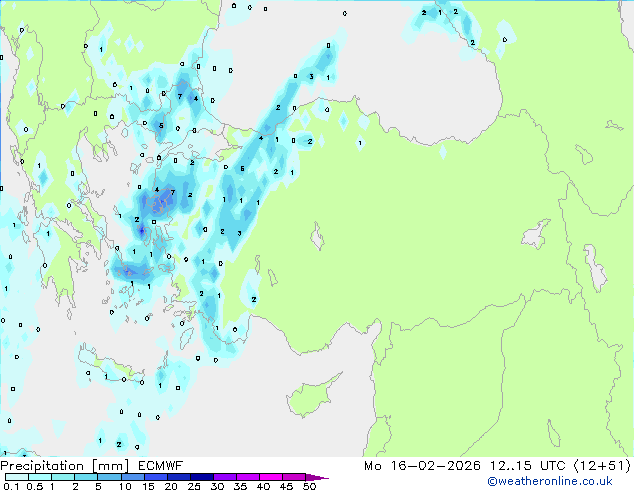The width and height of the screenshot is (634, 490).
Task: Click the legend swatch between 45 and 50
Action: (294, 477)
